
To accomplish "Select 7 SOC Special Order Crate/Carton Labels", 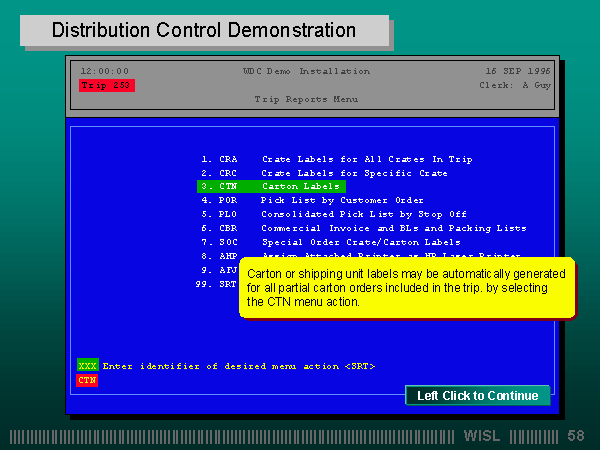I will pos(331,242).
